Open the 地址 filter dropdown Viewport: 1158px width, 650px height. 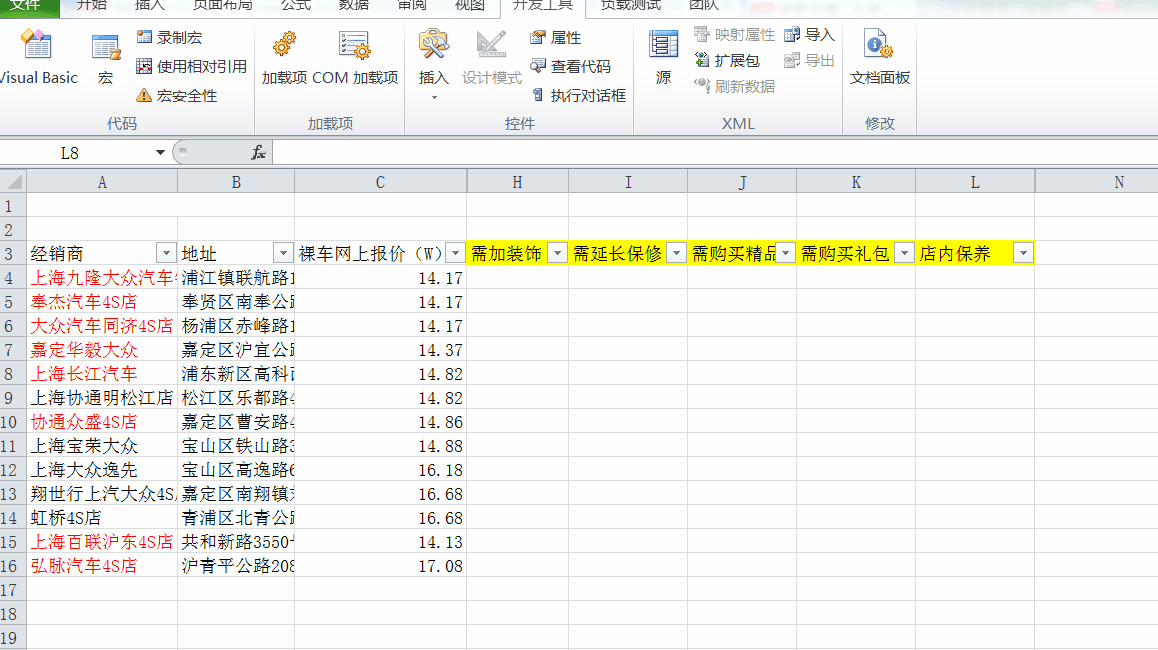click(x=283, y=253)
